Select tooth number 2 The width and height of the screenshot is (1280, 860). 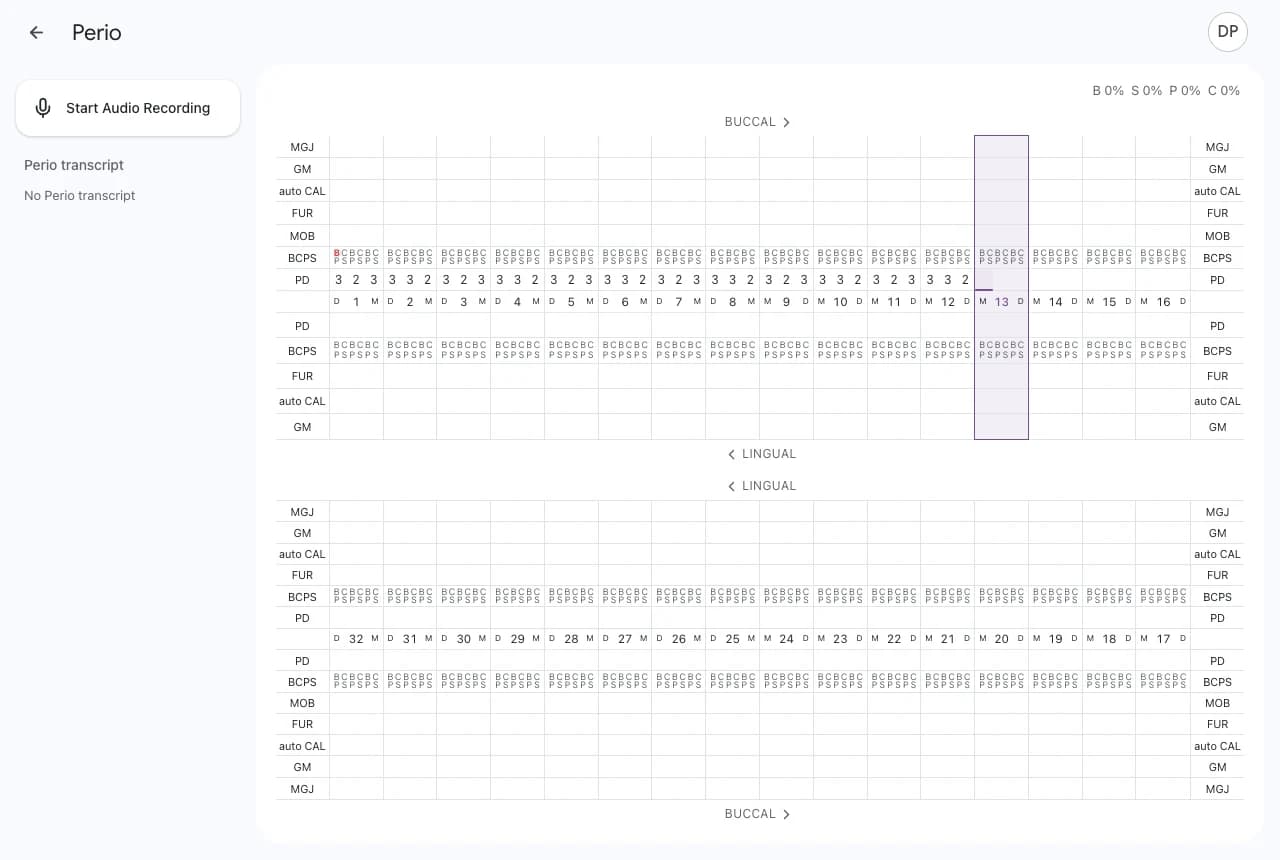click(x=410, y=302)
